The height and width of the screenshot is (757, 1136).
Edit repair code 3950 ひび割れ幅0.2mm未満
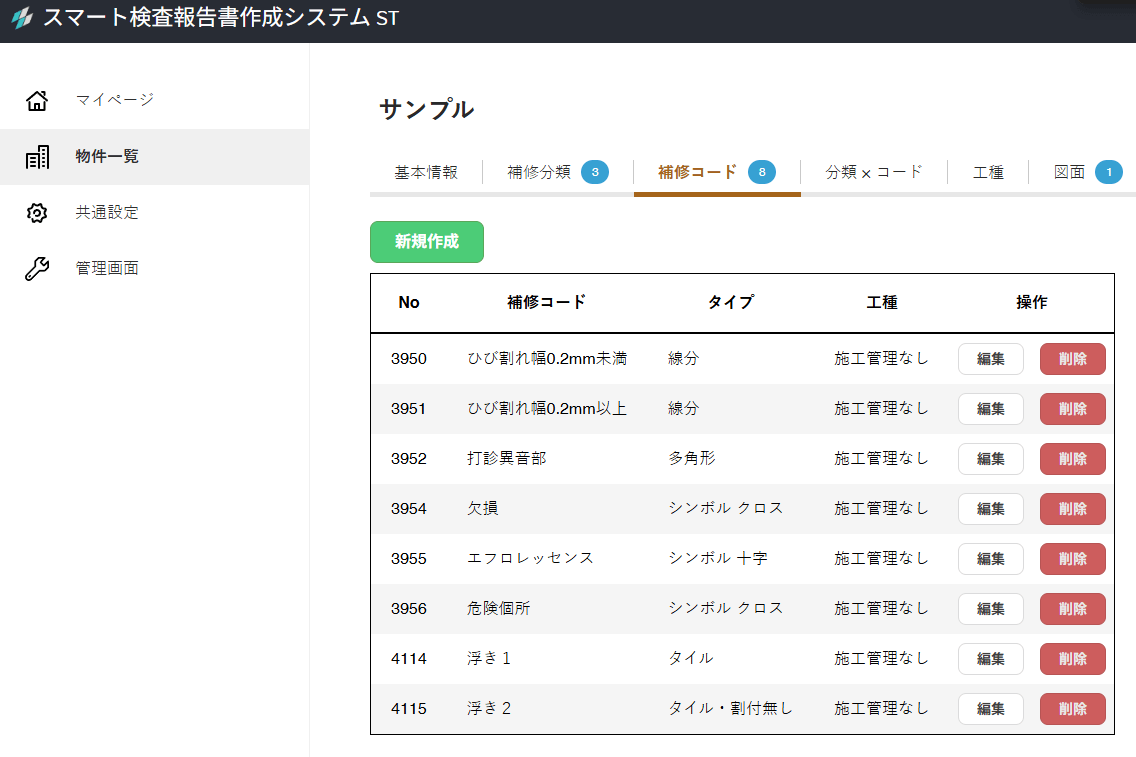click(x=990, y=359)
